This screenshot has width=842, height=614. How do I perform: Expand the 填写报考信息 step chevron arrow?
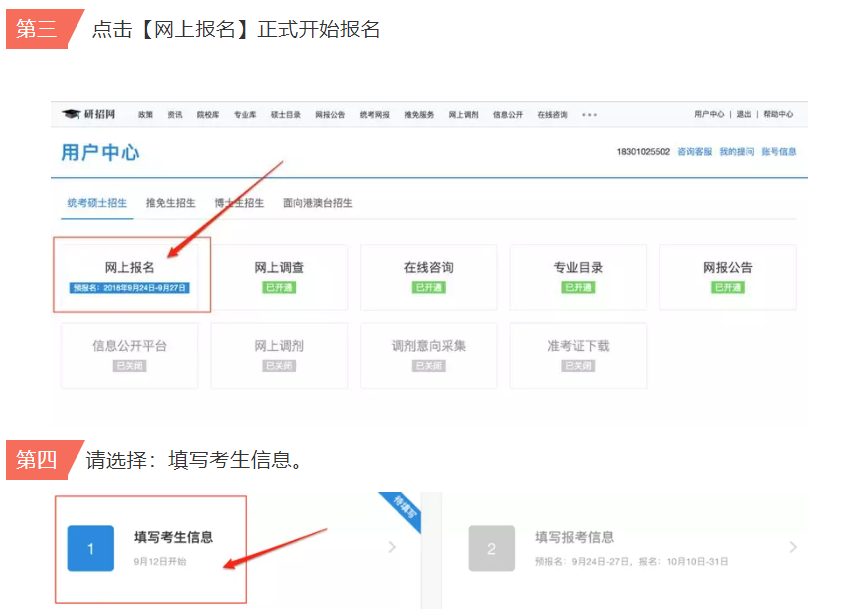793,547
